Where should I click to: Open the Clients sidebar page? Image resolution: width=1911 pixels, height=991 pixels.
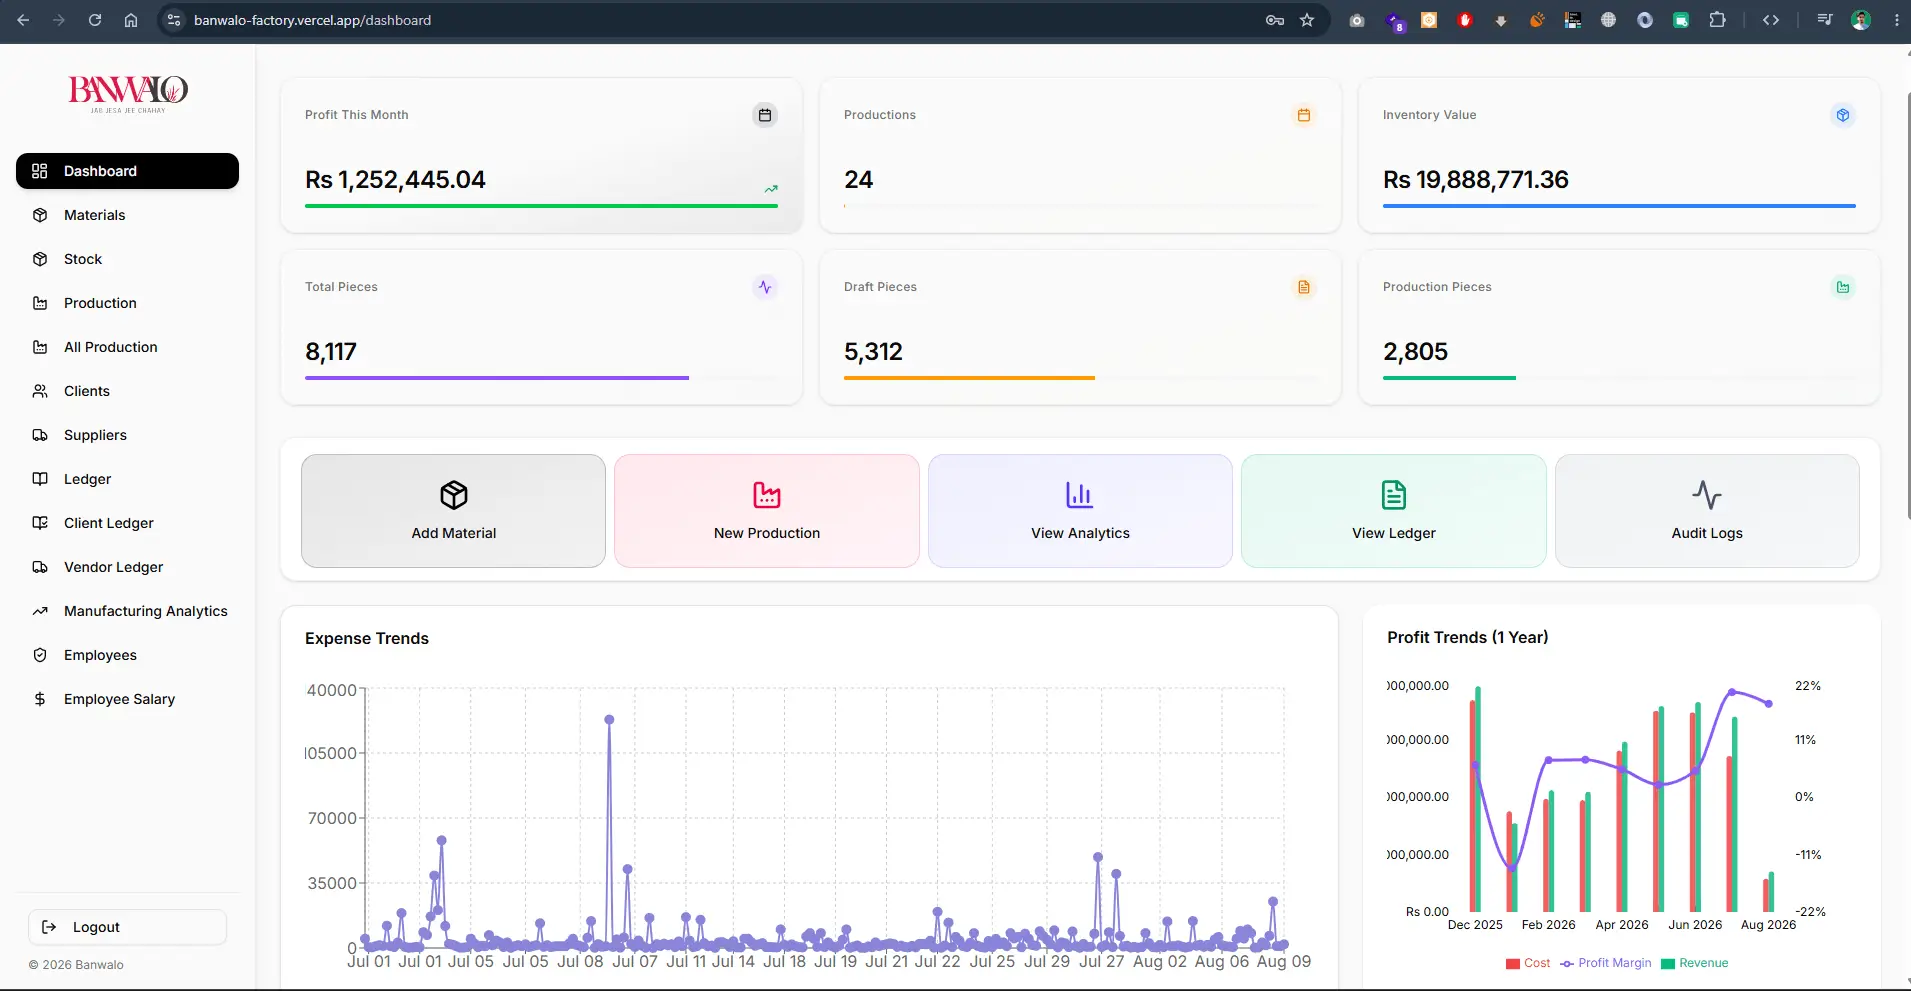point(127,391)
